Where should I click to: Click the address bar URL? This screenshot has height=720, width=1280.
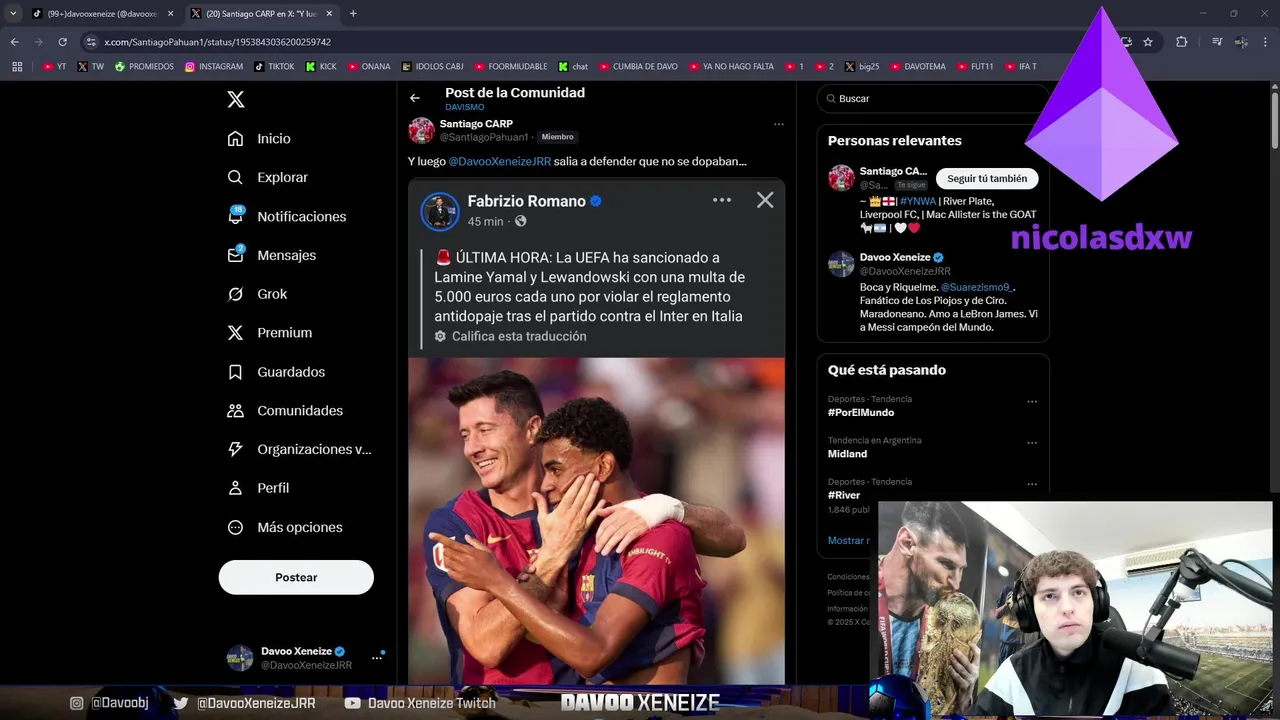coord(217,42)
